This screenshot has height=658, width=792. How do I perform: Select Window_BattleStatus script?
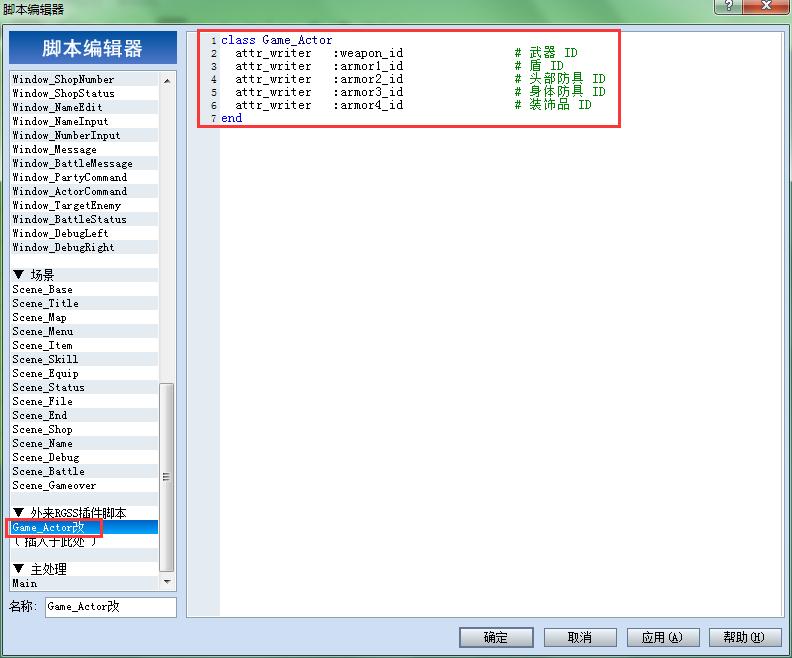[x=84, y=219]
